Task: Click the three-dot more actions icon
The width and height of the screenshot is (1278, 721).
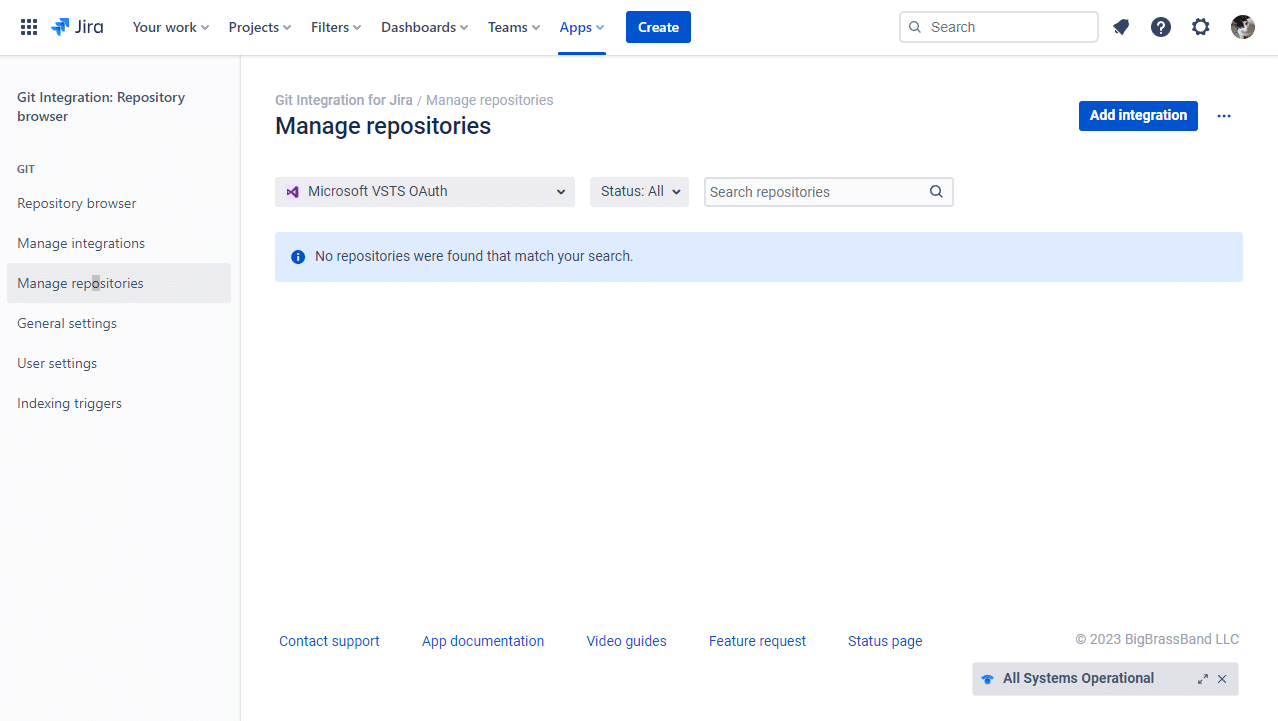Action: click(1224, 116)
